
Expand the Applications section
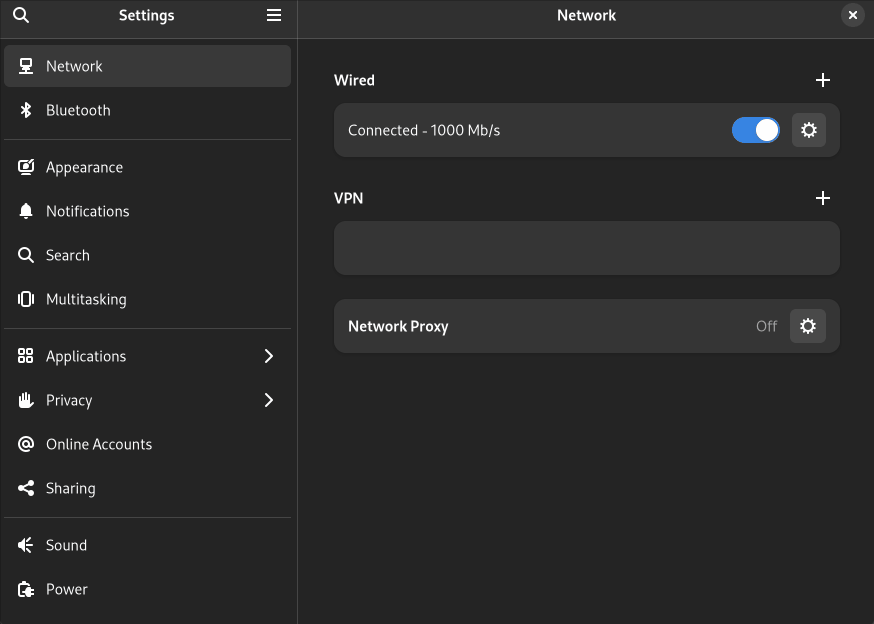tap(268, 356)
